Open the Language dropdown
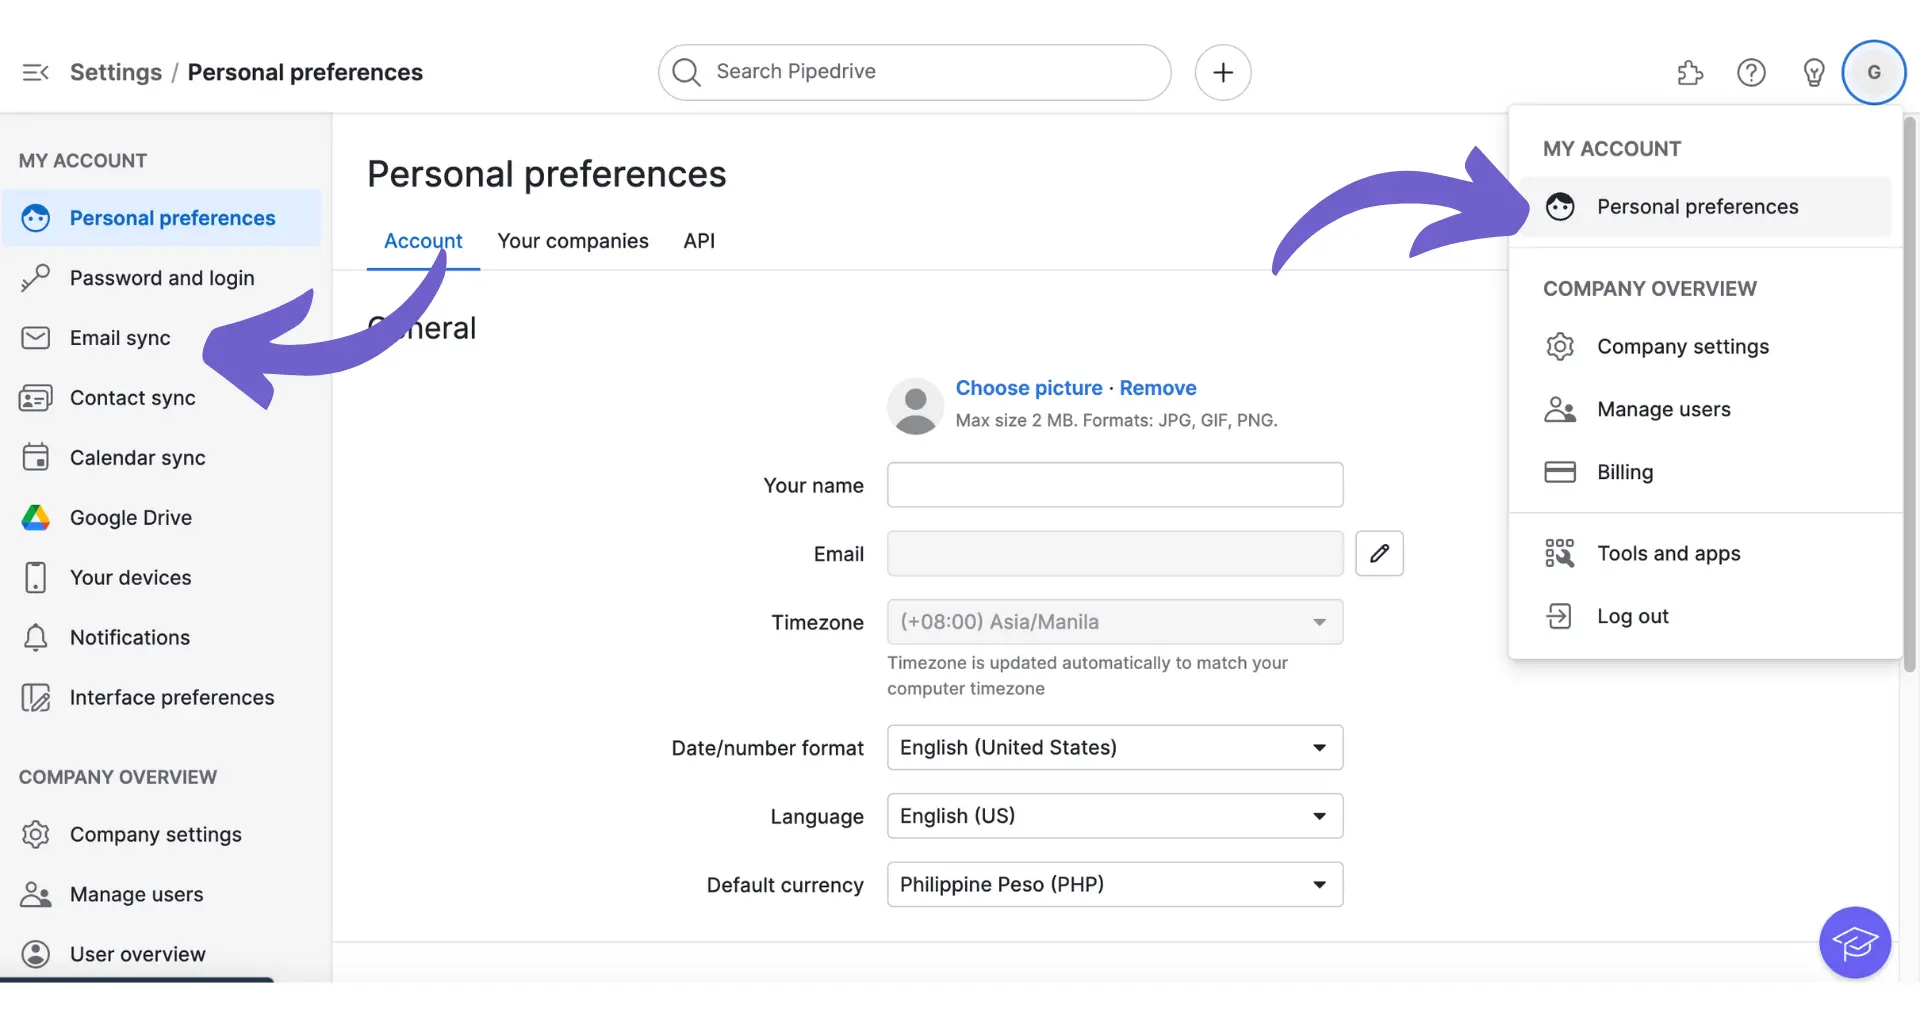This screenshot has width=1920, height=1020. point(1115,816)
